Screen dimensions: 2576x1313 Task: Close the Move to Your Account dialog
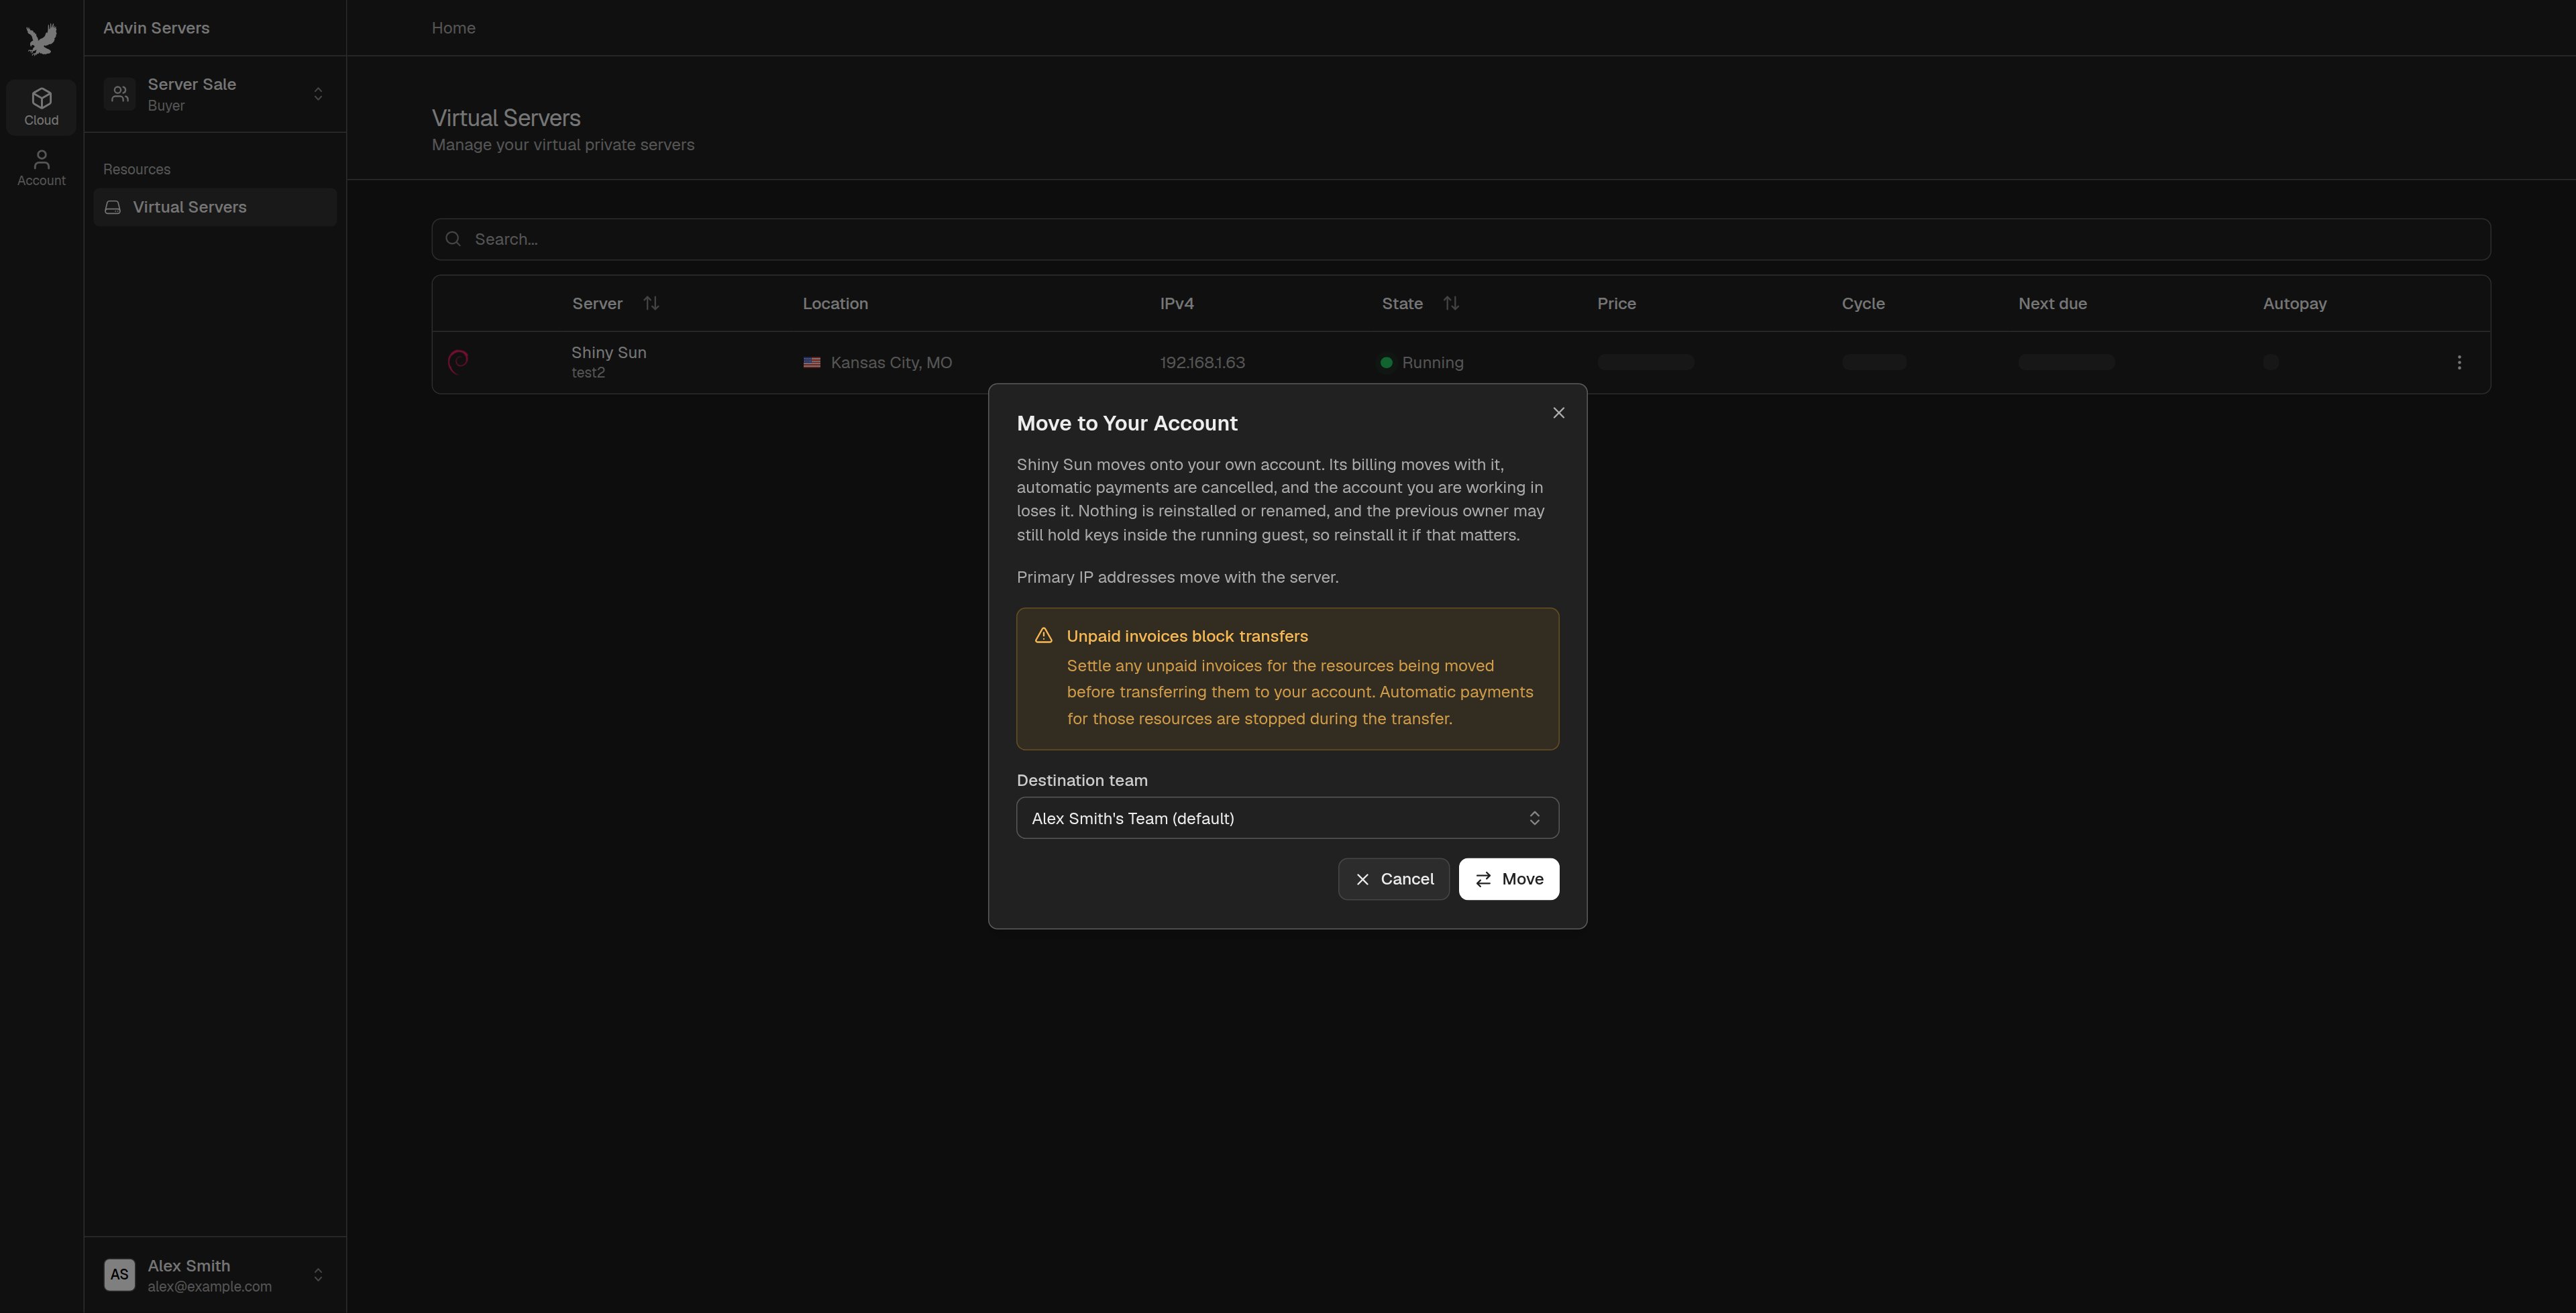coord(1558,413)
